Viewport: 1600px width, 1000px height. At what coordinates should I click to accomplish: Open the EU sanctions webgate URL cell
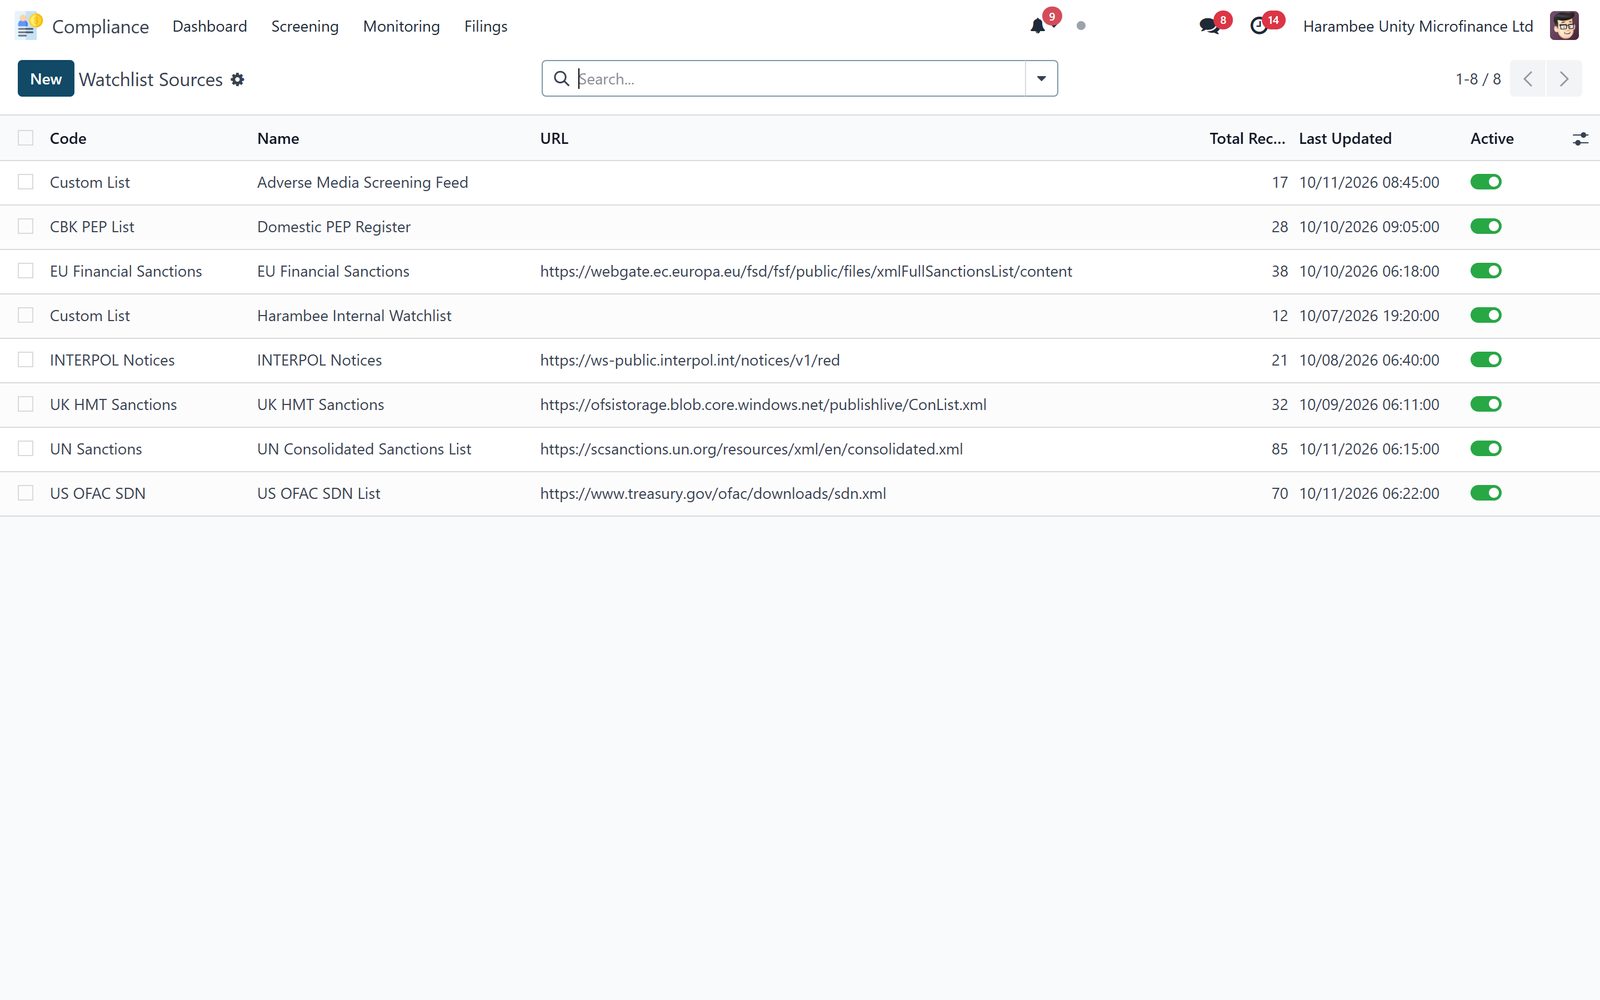[x=806, y=271]
